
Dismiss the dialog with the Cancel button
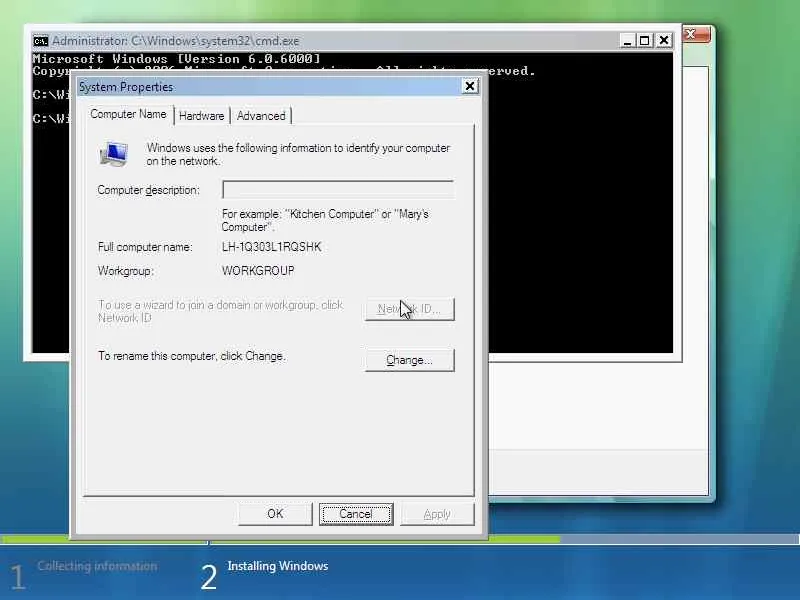[x=356, y=514]
